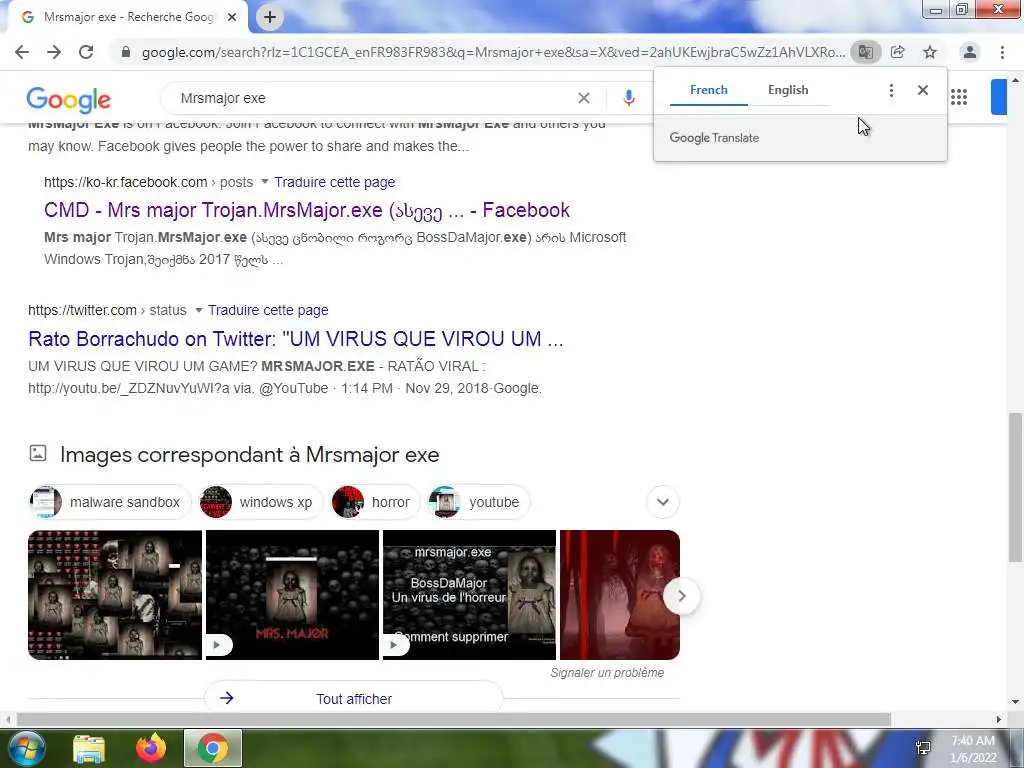
Task: Clear the search box text
Action: (584, 98)
